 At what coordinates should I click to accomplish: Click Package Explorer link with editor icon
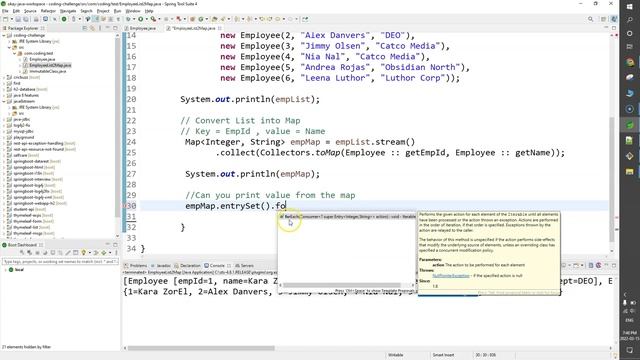click(92, 28)
